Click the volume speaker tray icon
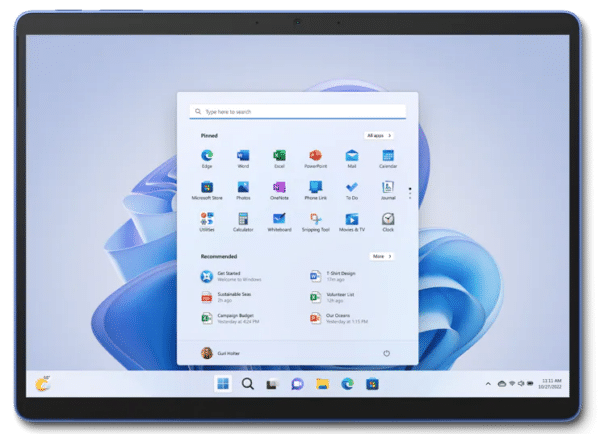600x434 pixels. click(521, 383)
